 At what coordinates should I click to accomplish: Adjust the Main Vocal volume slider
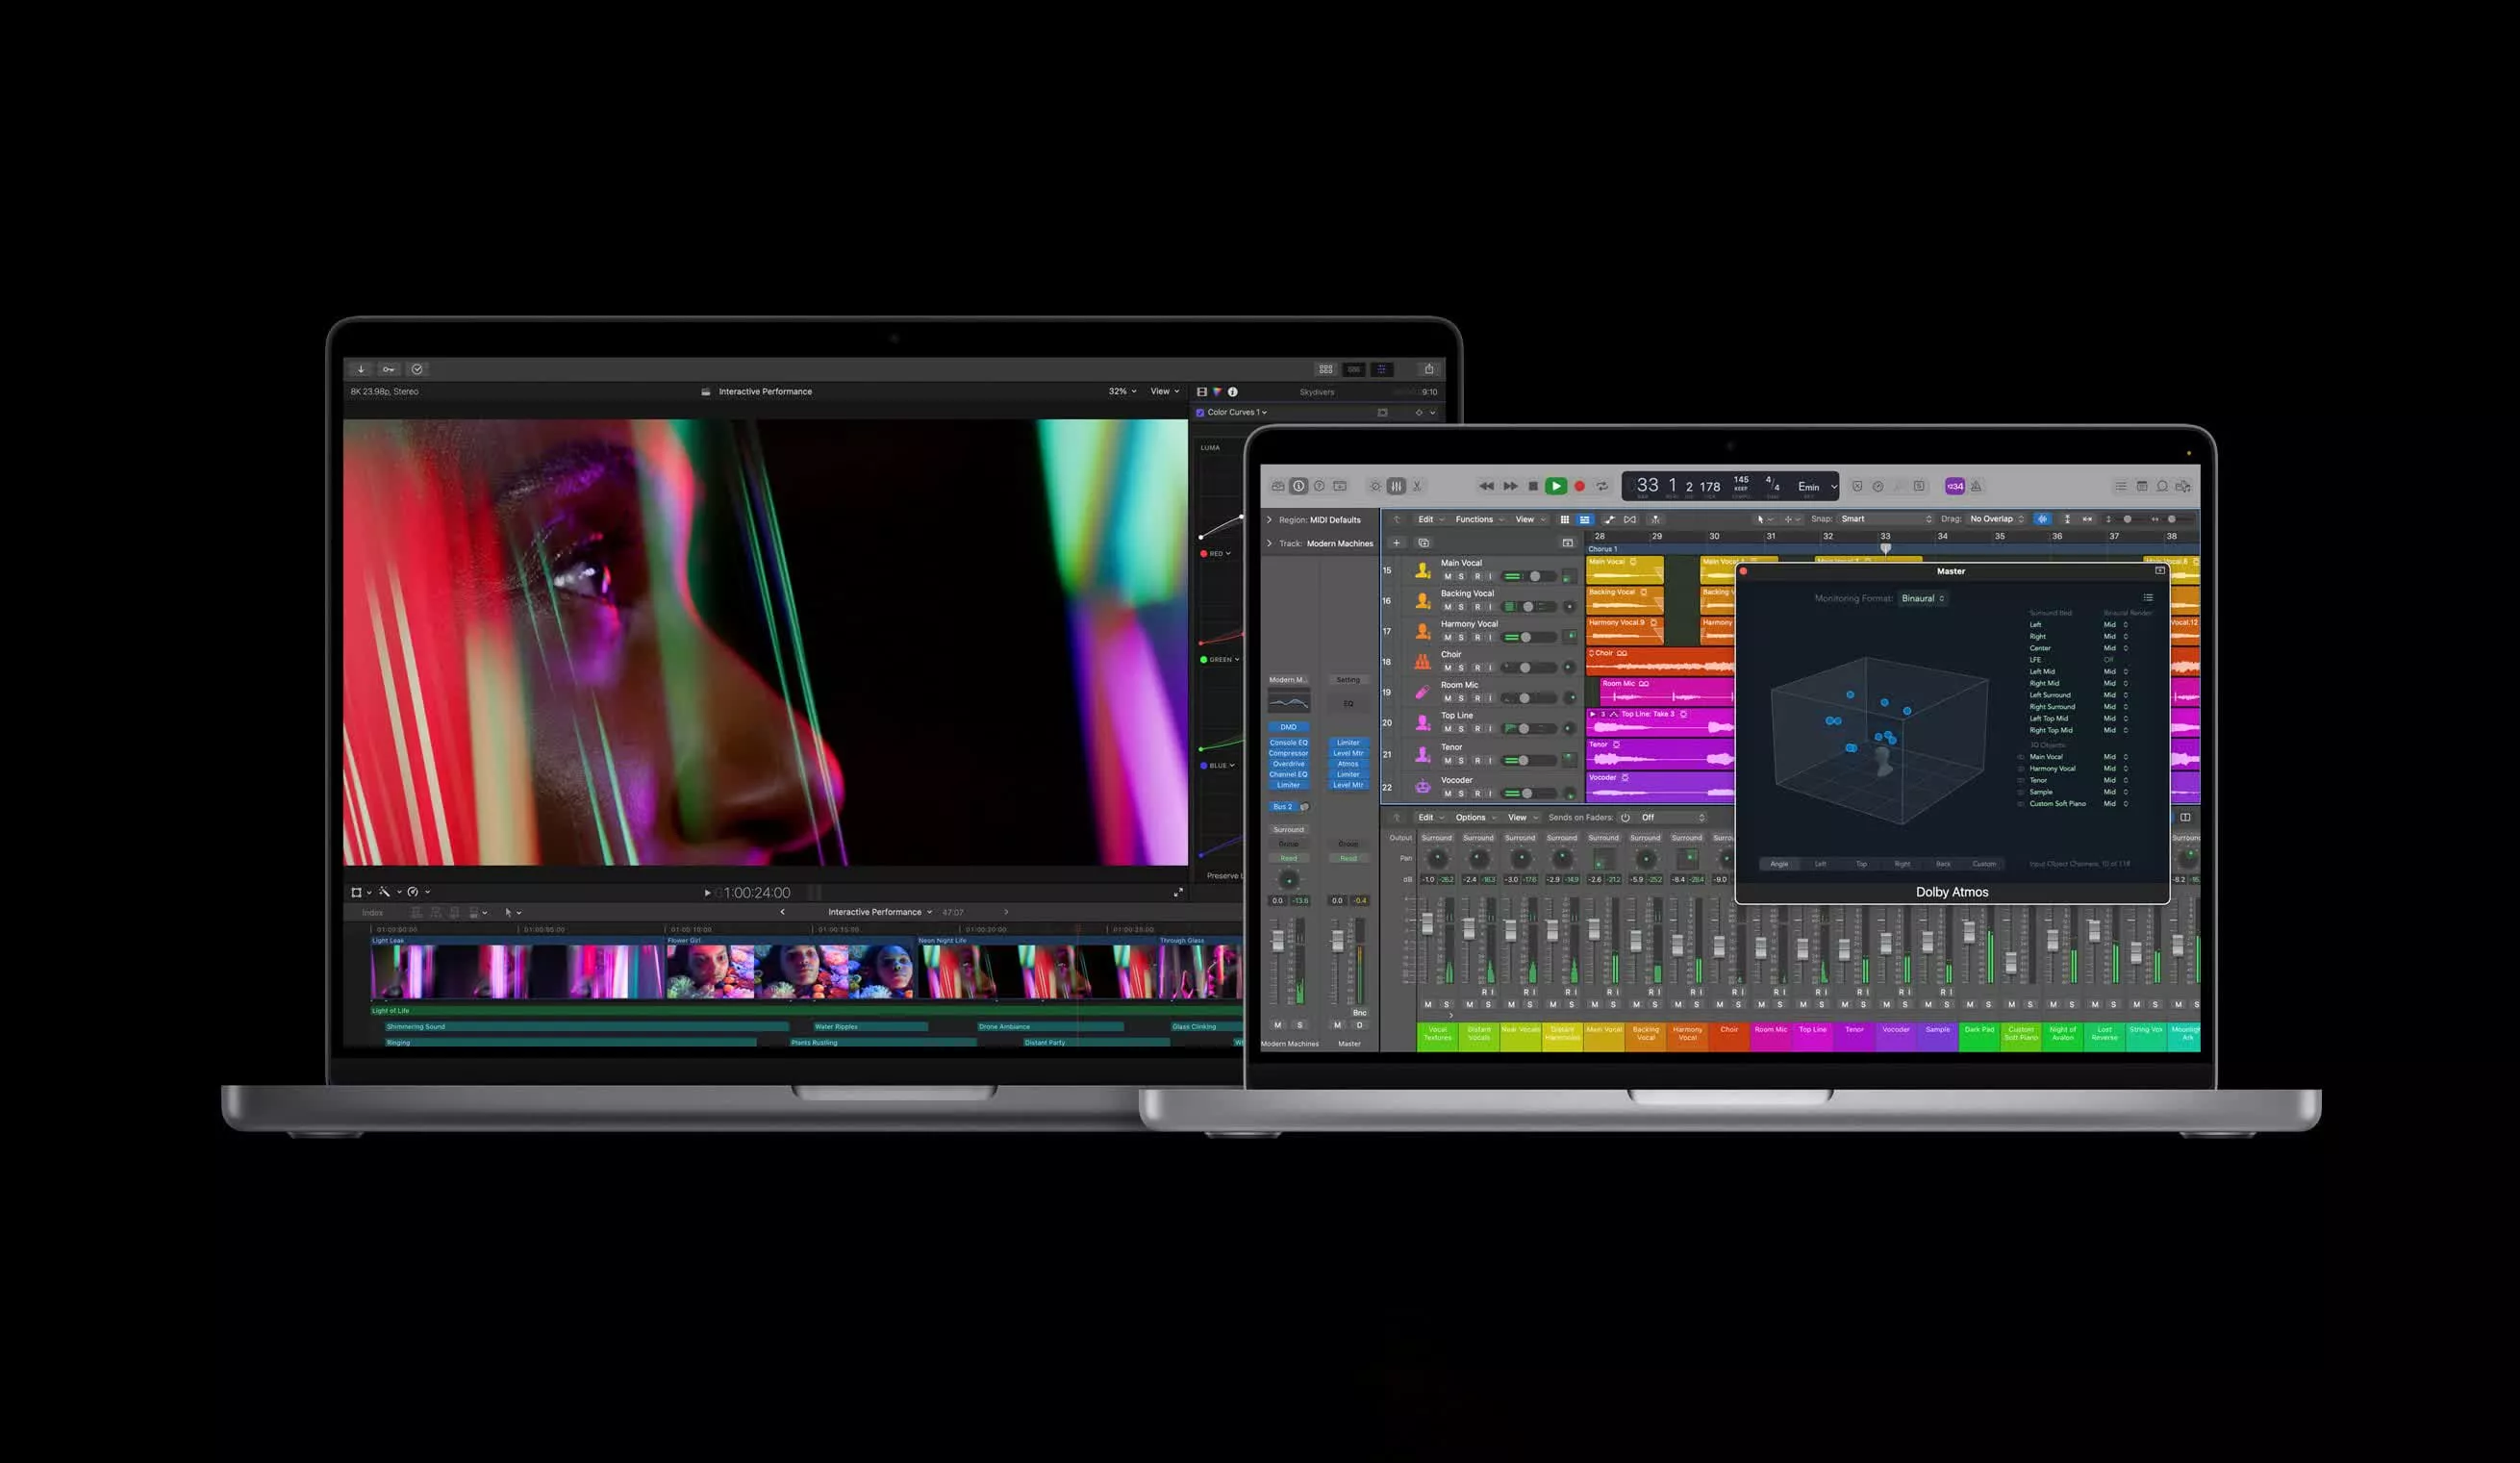pos(1536,577)
